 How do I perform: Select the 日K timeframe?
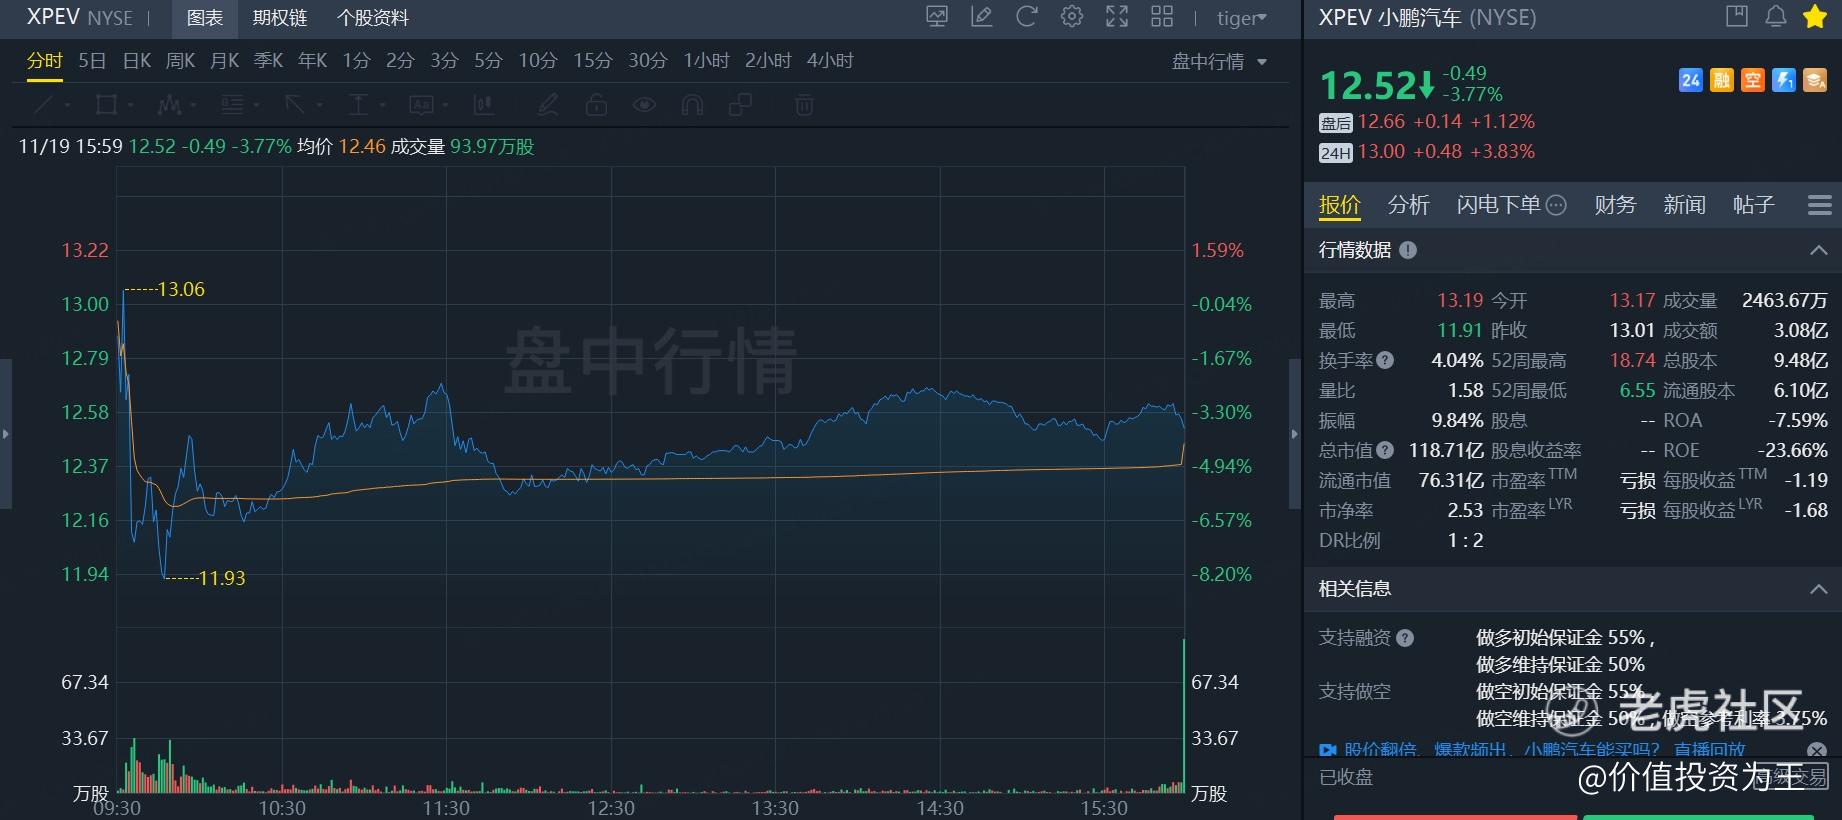(x=137, y=61)
